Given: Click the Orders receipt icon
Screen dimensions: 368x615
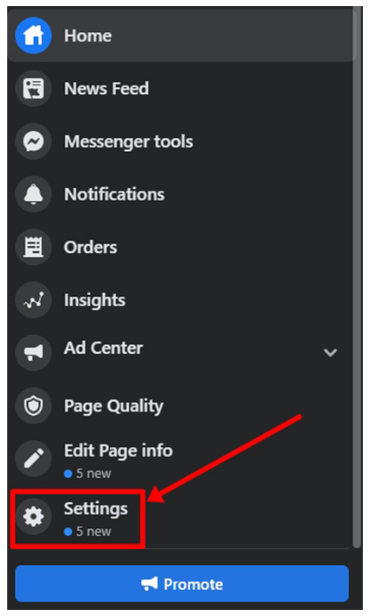Looking at the screenshot, I should tap(33, 247).
